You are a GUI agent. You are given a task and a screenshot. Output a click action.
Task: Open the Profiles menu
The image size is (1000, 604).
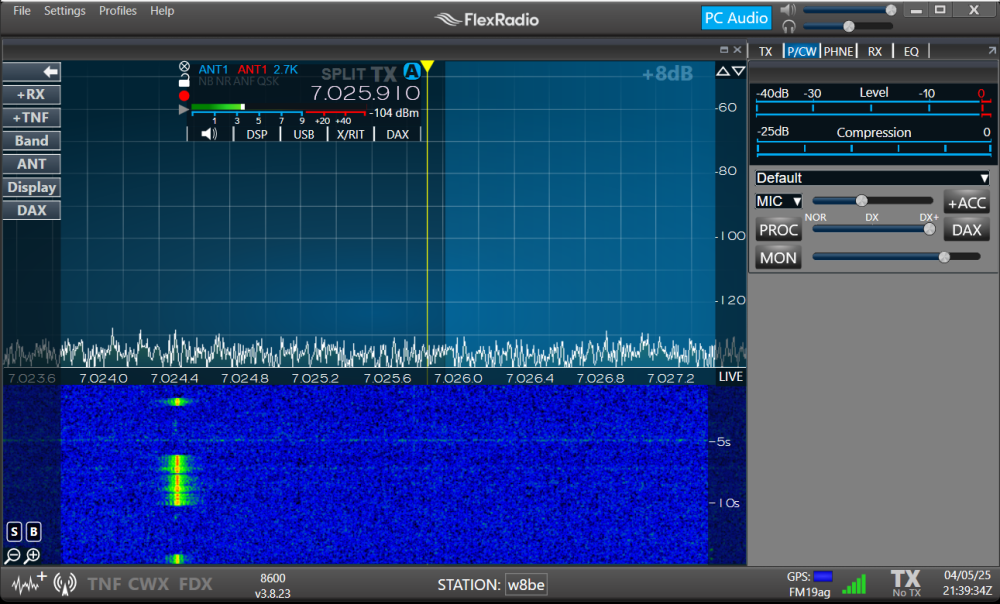117,11
